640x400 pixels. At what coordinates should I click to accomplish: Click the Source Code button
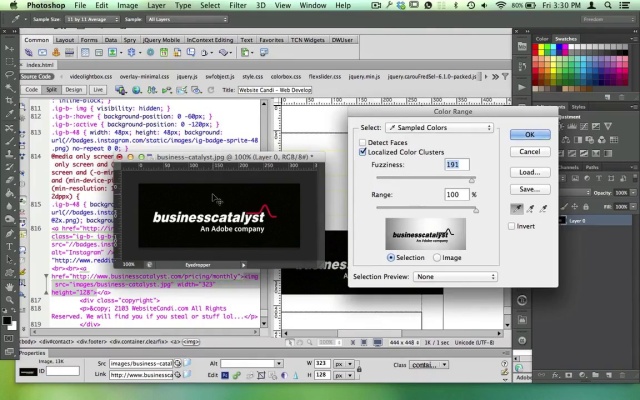tap(36, 76)
